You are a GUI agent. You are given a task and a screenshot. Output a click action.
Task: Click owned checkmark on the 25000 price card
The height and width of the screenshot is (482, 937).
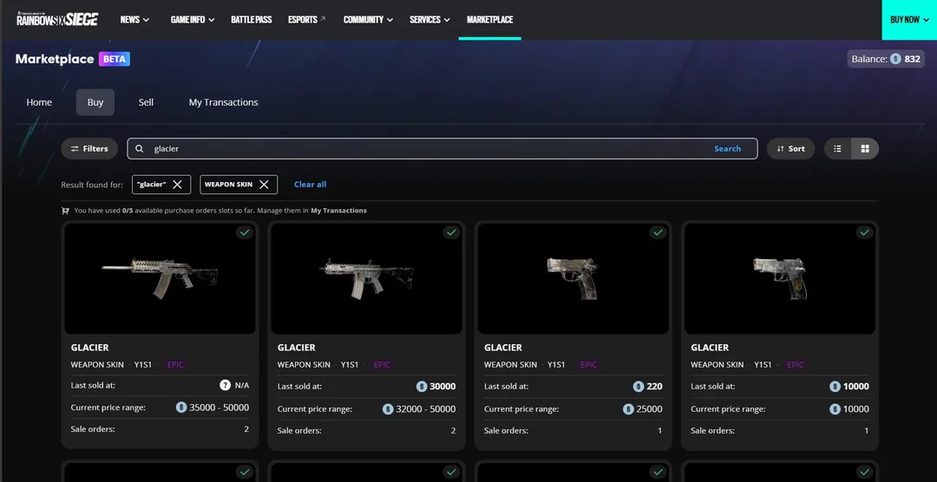point(658,232)
